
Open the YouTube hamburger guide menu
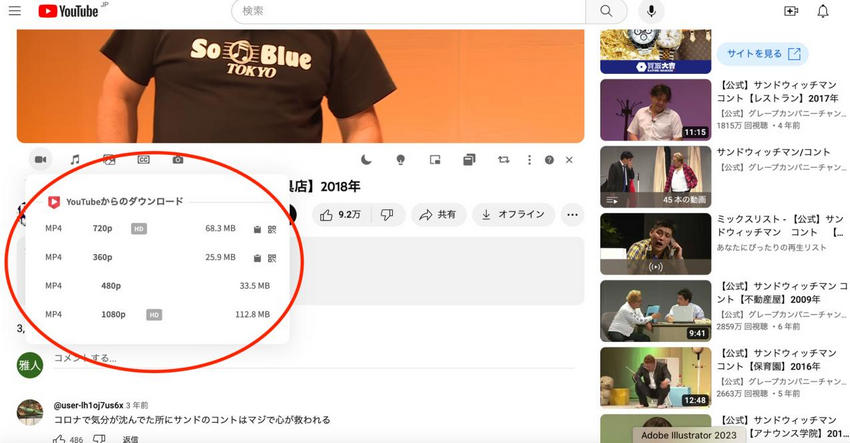15,11
